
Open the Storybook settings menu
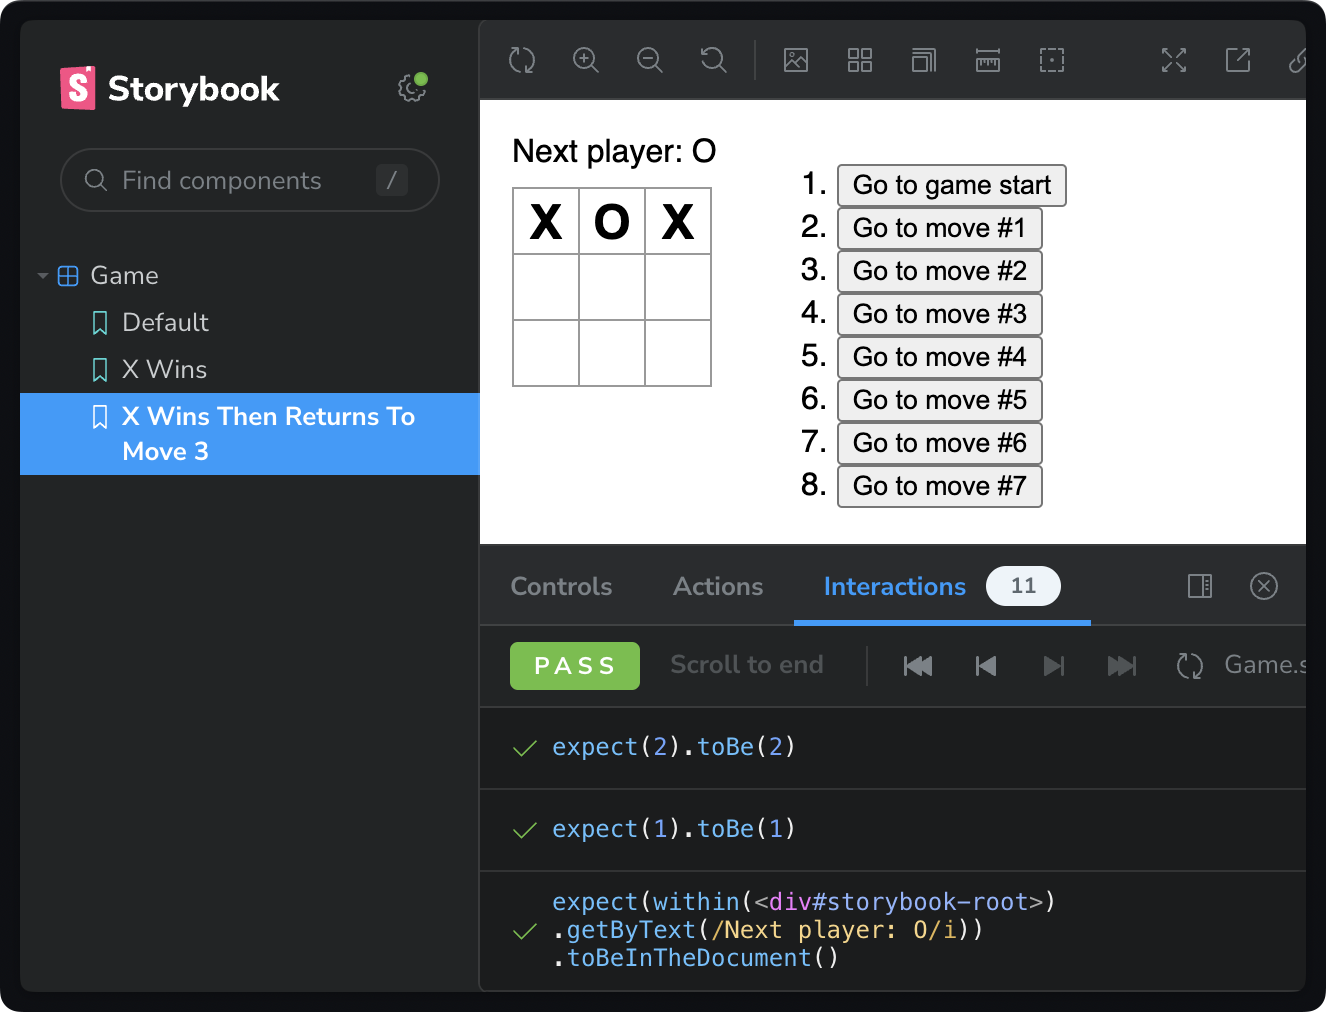[x=411, y=88]
